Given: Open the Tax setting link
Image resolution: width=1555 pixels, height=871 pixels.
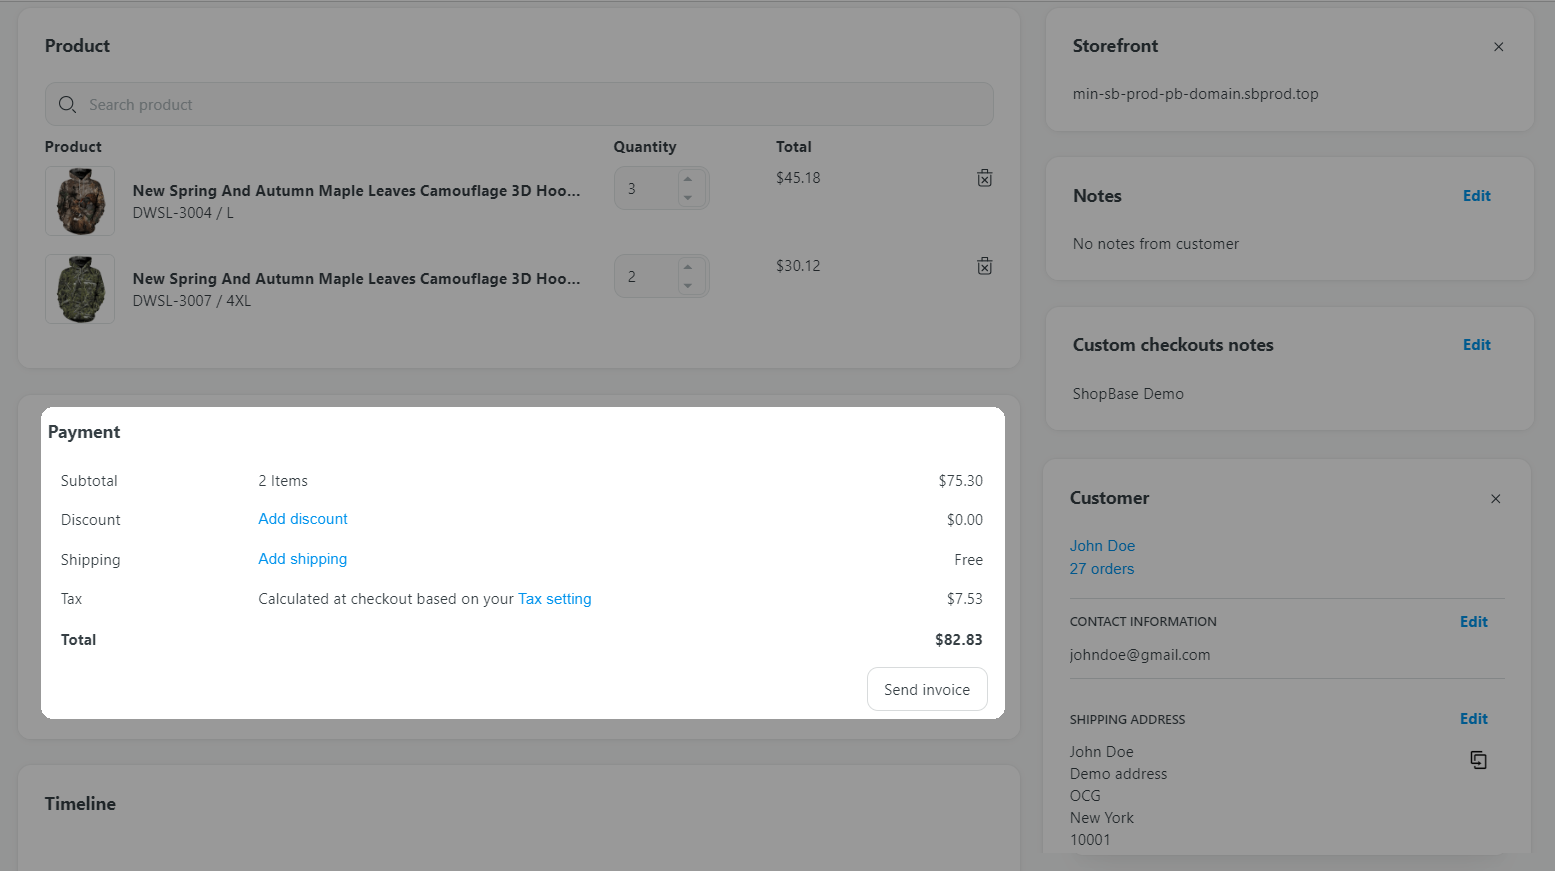Looking at the screenshot, I should [x=555, y=599].
